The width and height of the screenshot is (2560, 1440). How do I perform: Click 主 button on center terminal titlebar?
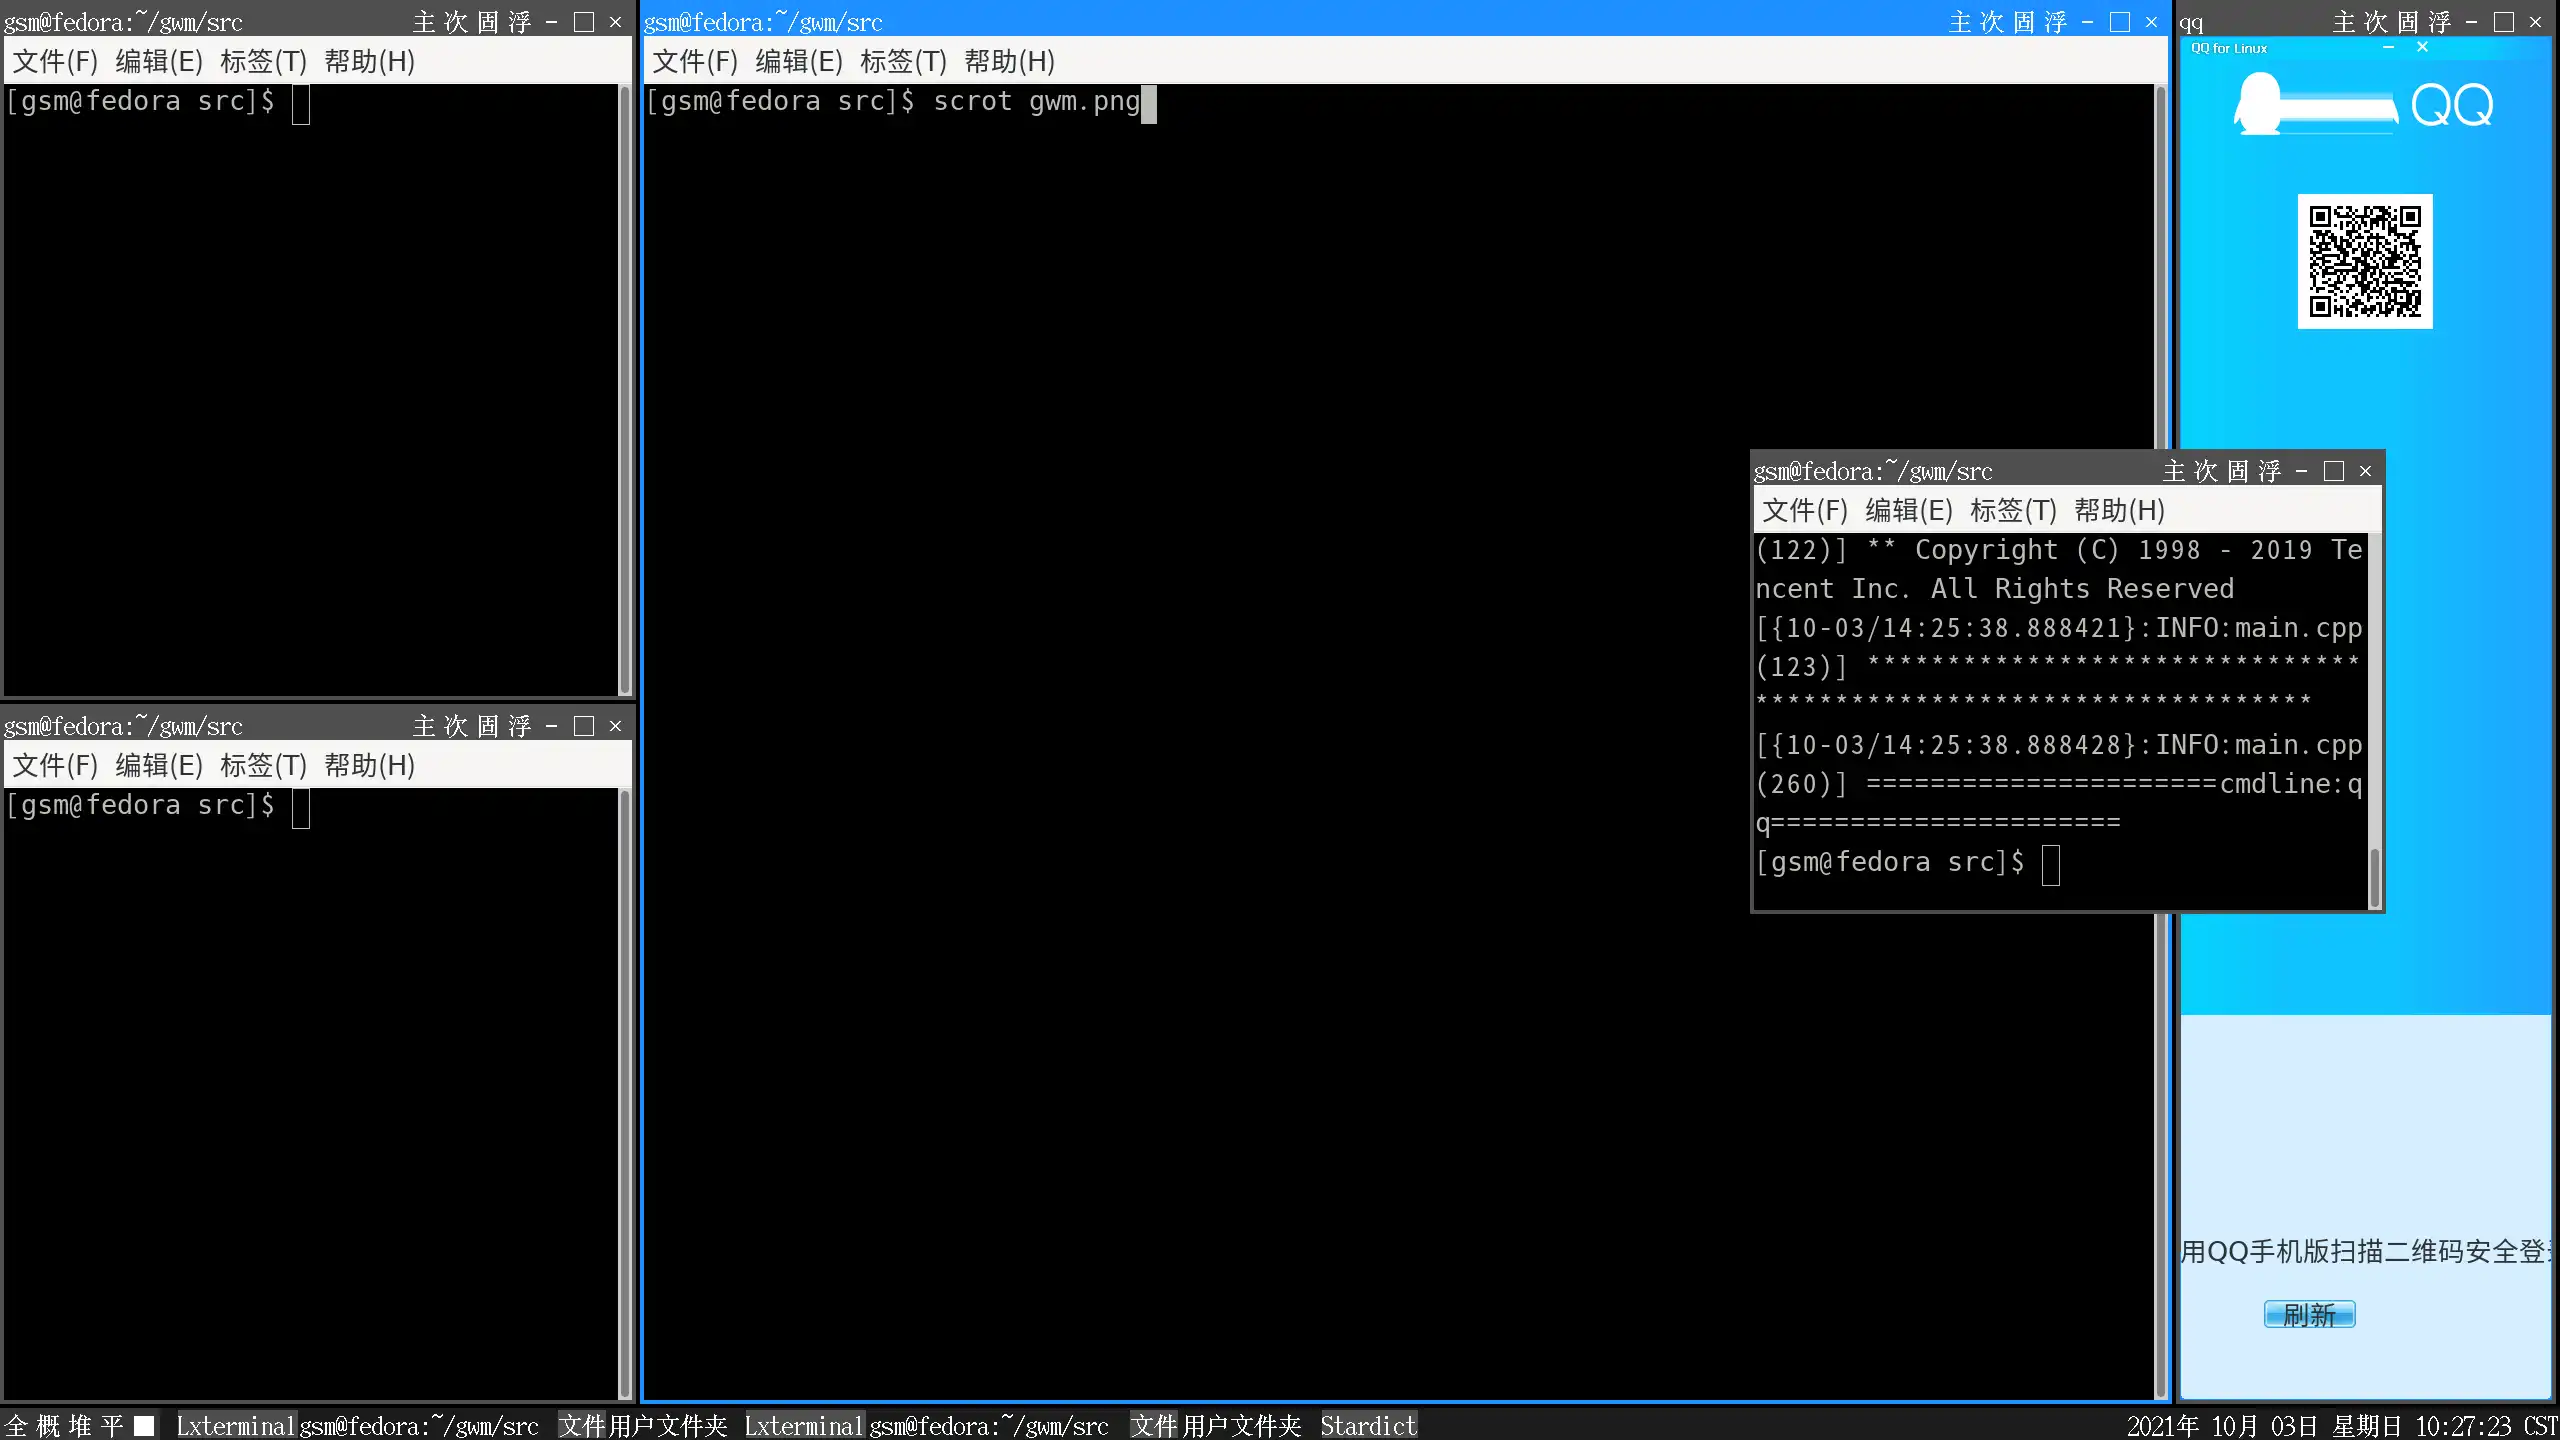pos(1960,22)
